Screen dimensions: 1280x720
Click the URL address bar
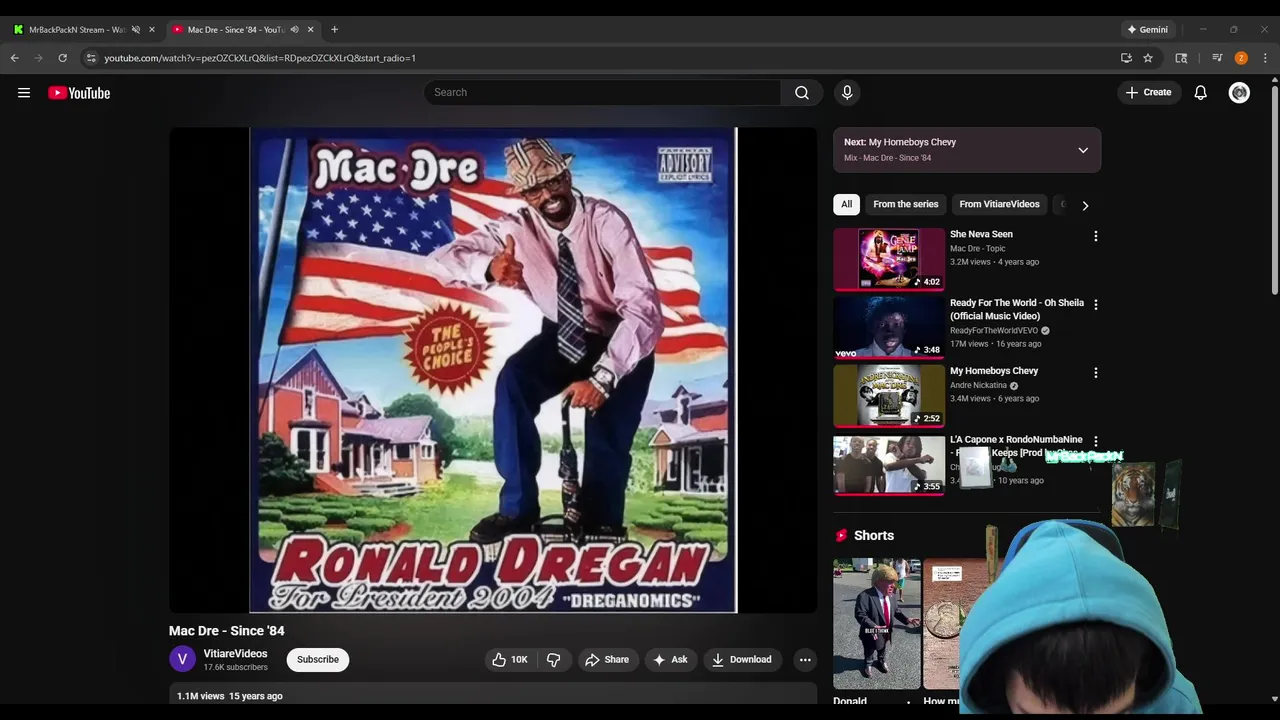pyautogui.click(x=600, y=58)
